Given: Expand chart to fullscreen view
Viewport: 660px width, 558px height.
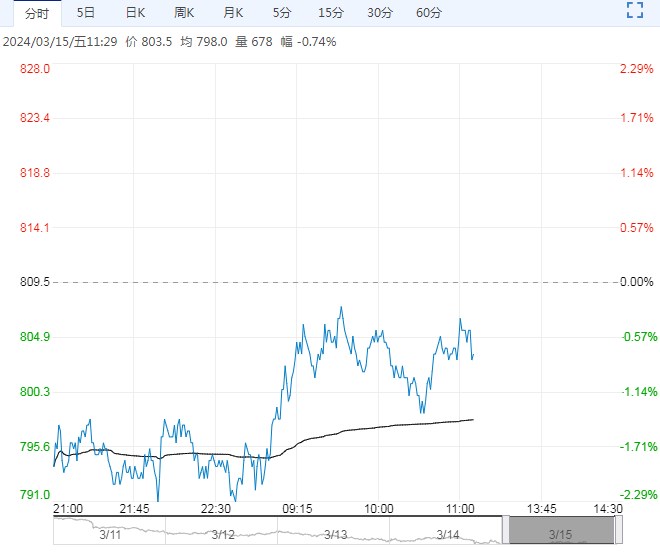Looking at the screenshot, I should 633,12.
